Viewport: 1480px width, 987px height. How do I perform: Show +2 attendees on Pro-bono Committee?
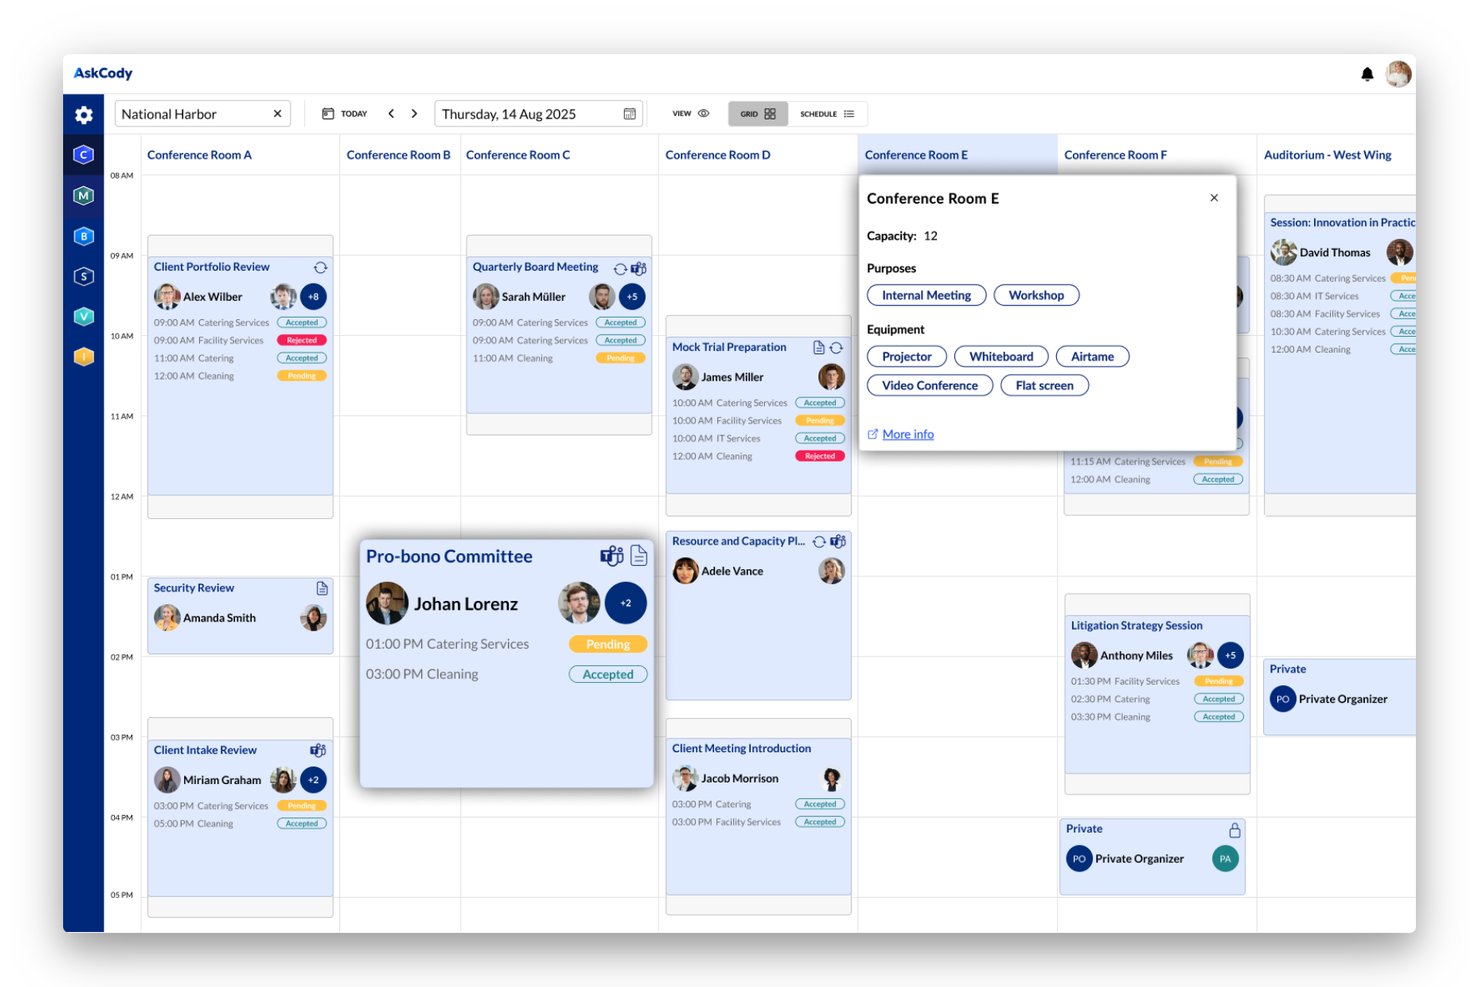(x=626, y=603)
